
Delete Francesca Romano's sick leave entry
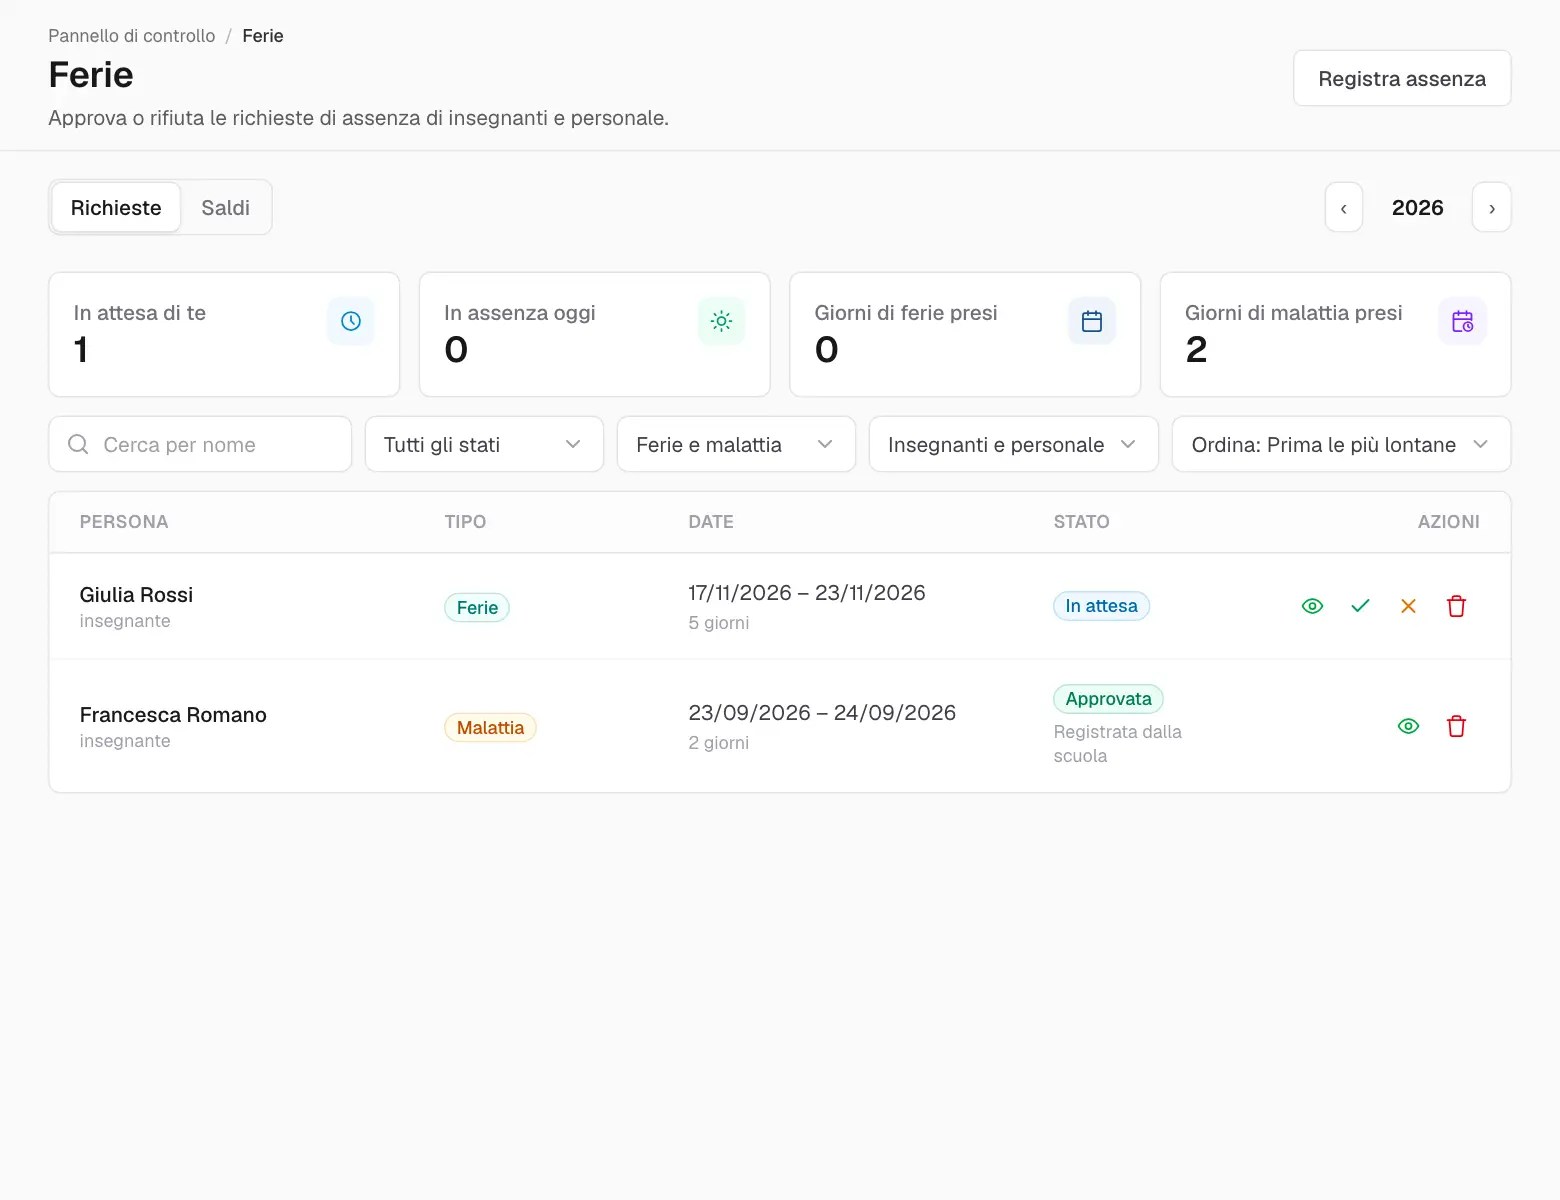tap(1456, 726)
